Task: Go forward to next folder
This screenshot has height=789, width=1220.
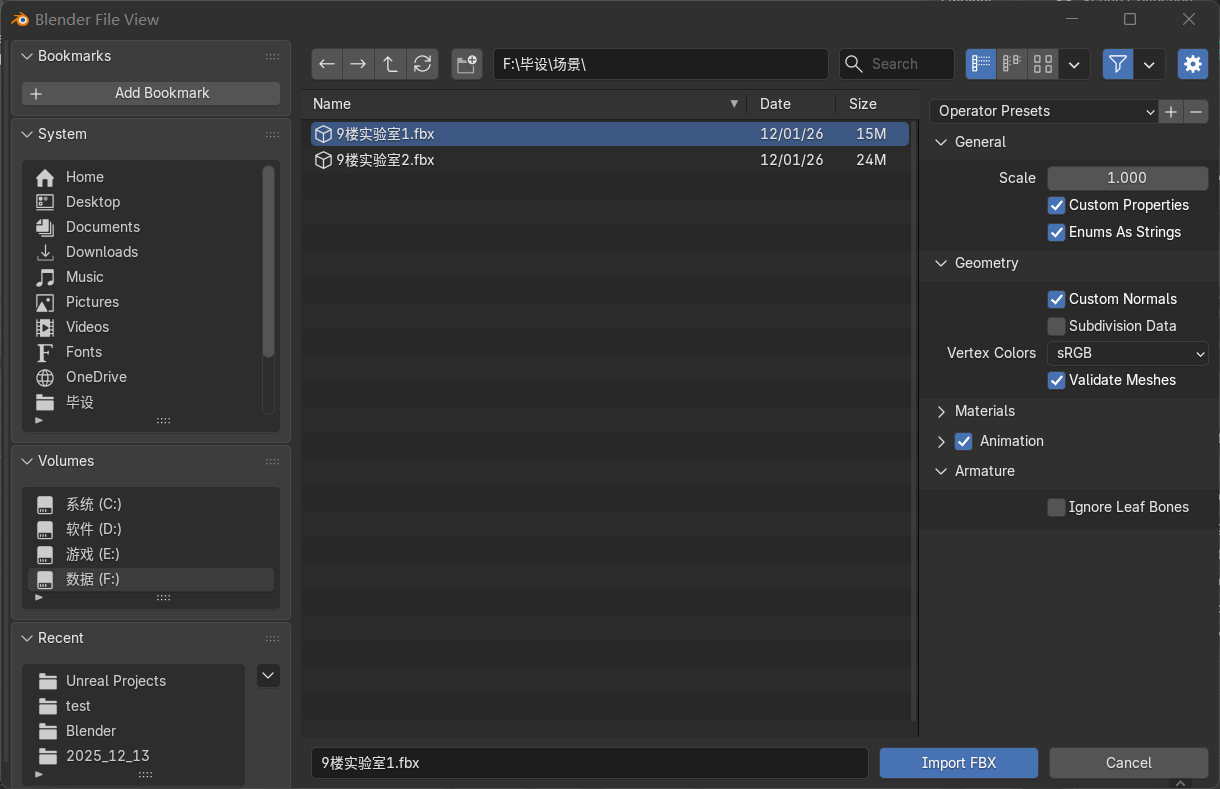Action: [x=358, y=64]
